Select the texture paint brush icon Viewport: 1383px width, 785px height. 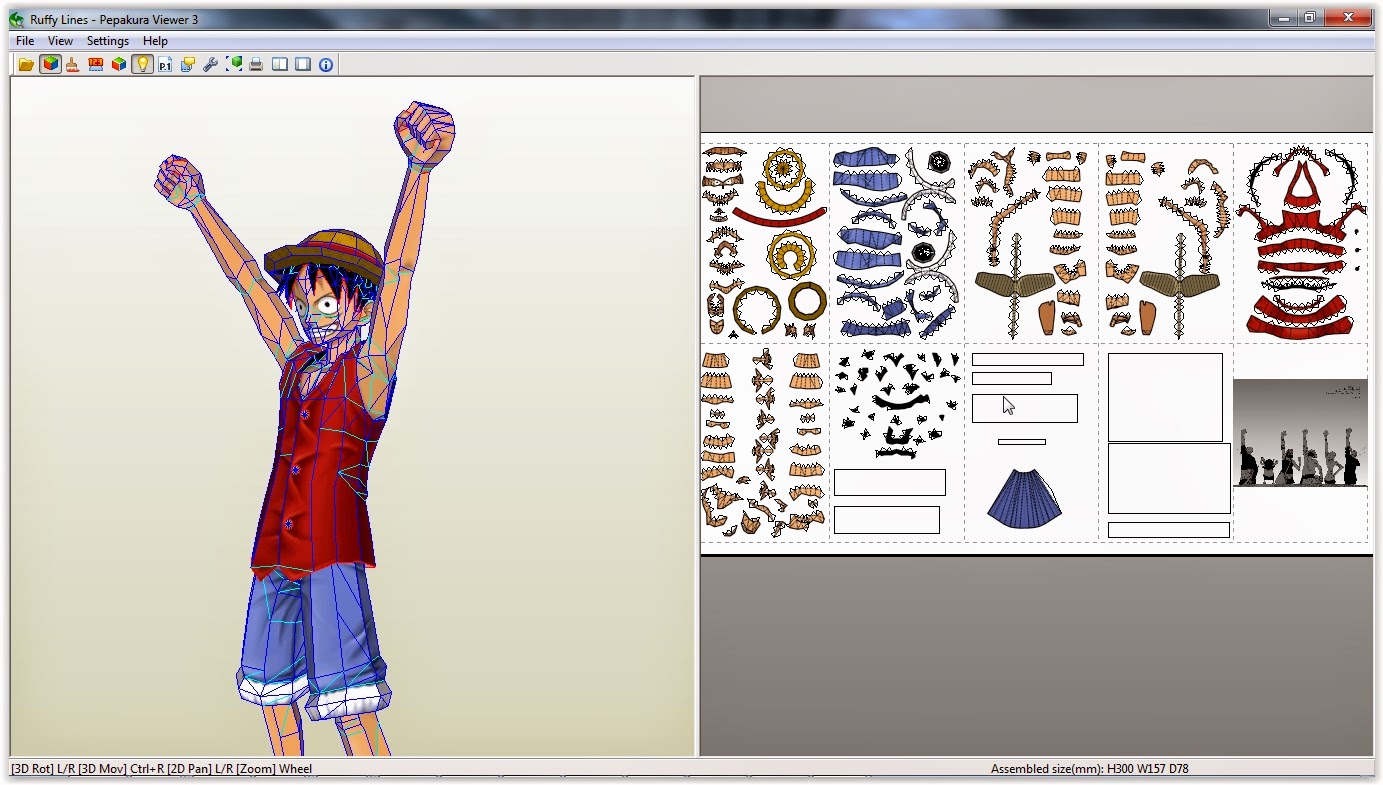[72, 64]
